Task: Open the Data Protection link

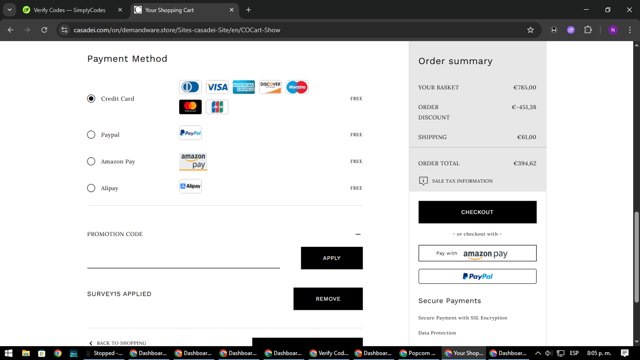Action: [x=437, y=333]
